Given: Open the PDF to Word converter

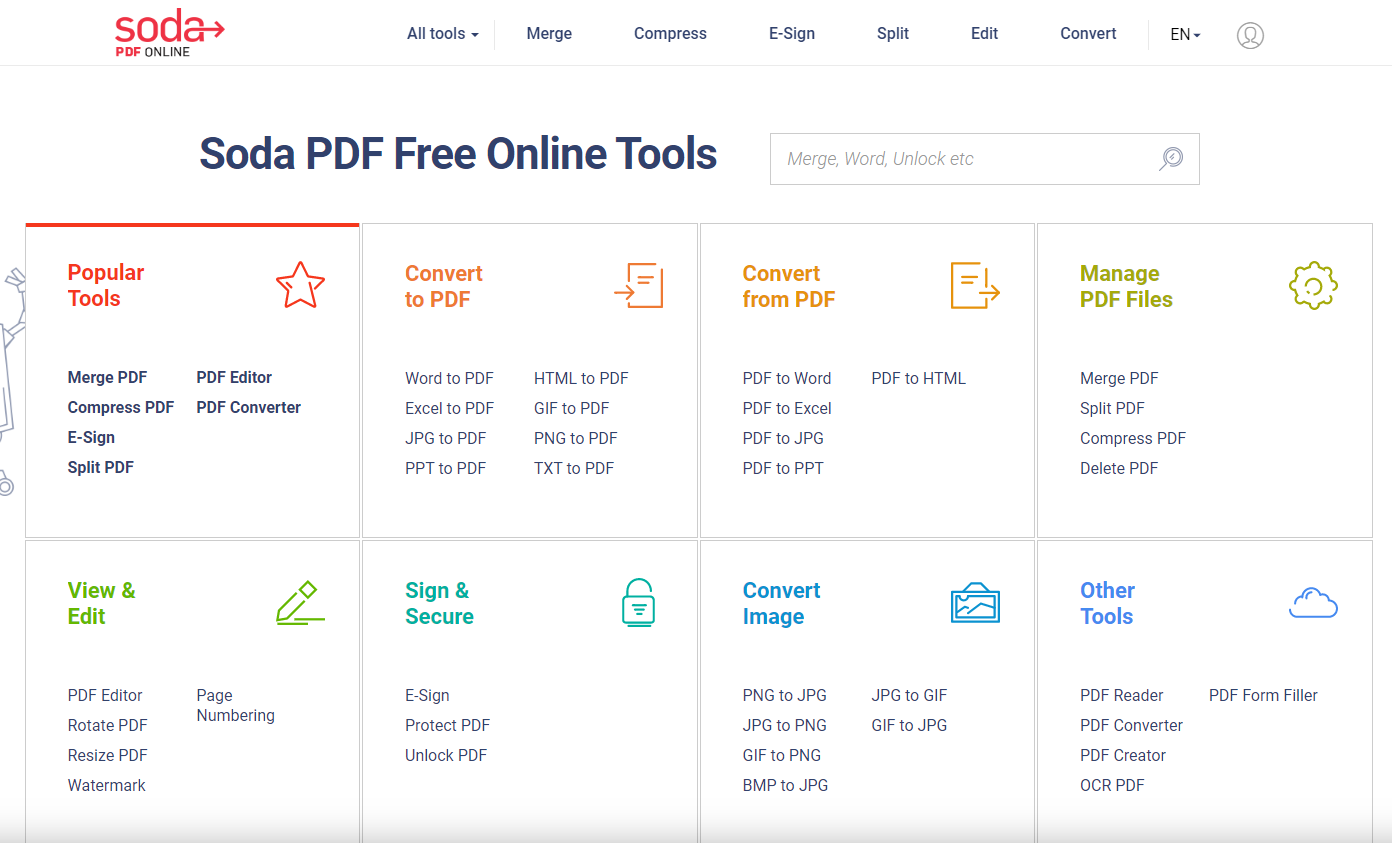Looking at the screenshot, I should point(786,378).
